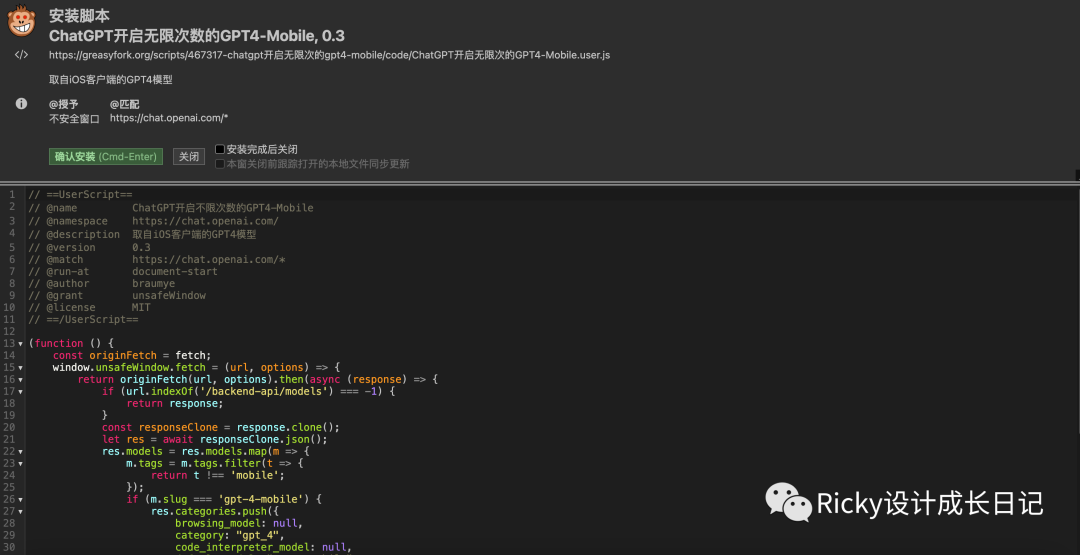This screenshot has width=1080, height=555.
Task: Click the 取自iOS客户端的GPT4模型 description under the URL
Action: click(x=110, y=79)
